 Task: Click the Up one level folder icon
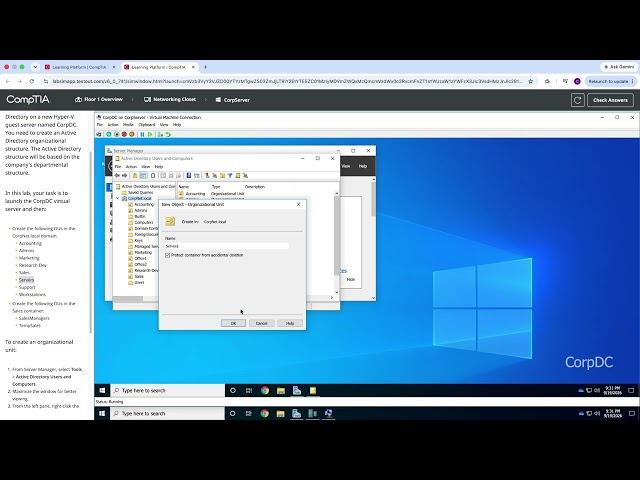coord(135,176)
